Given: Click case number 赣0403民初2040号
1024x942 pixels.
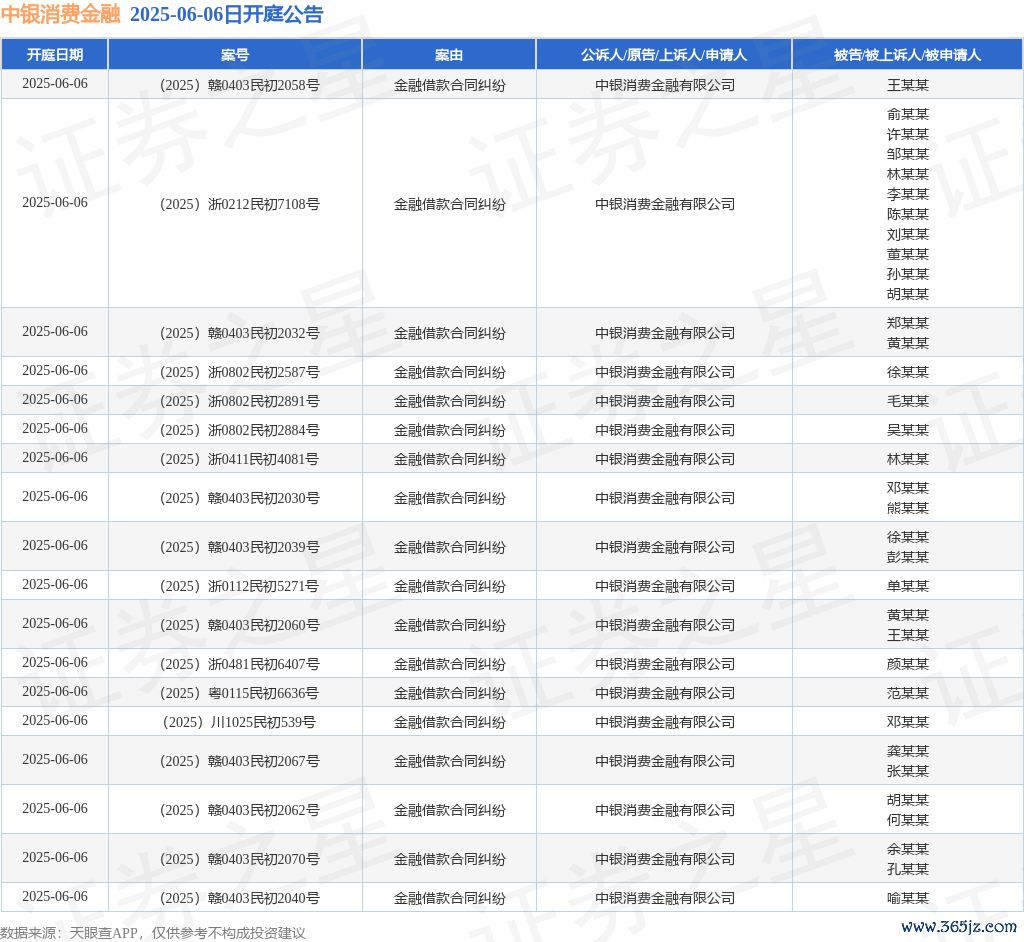Looking at the screenshot, I should (x=240, y=898).
